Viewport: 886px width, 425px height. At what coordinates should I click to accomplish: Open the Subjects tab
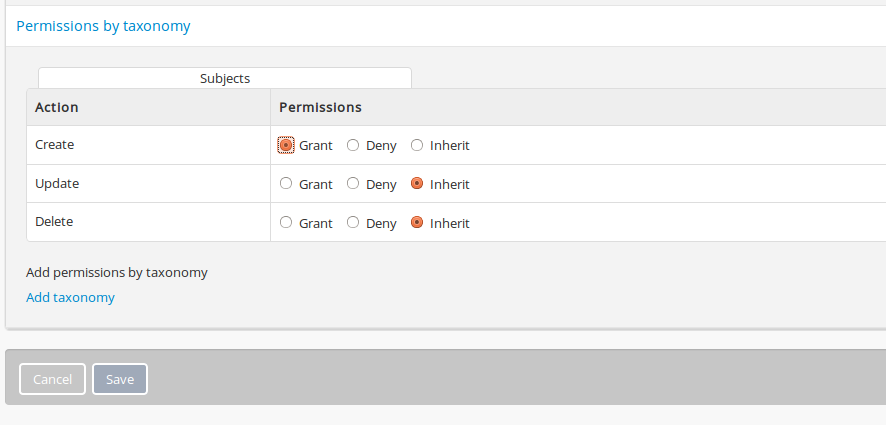click(225, 78)
